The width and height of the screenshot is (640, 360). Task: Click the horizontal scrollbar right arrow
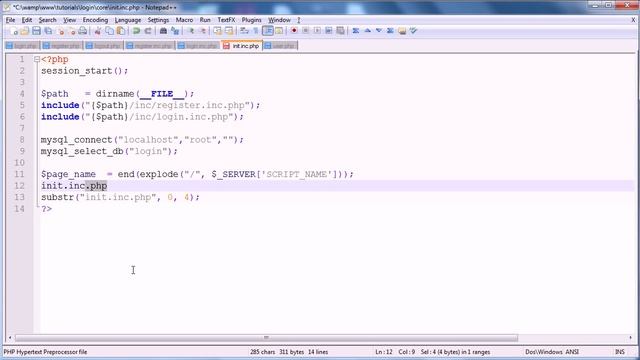click(630, 338)
